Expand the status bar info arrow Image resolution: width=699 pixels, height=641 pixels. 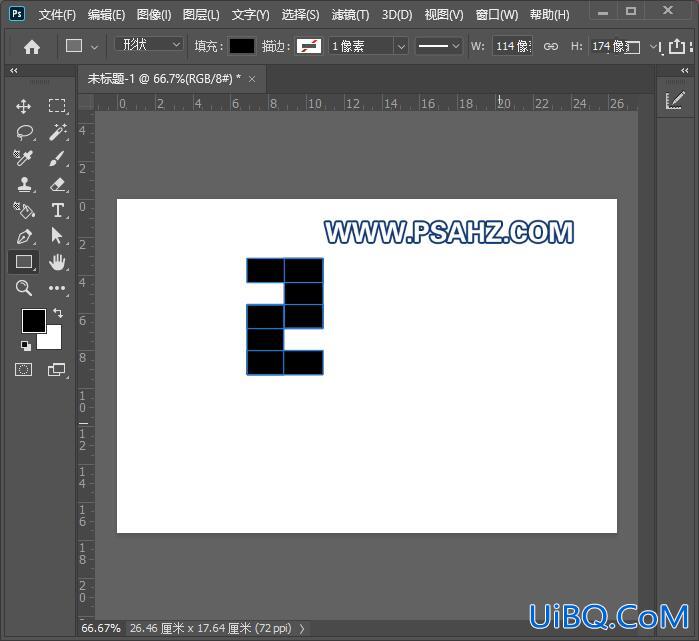[x=302, y=629]
